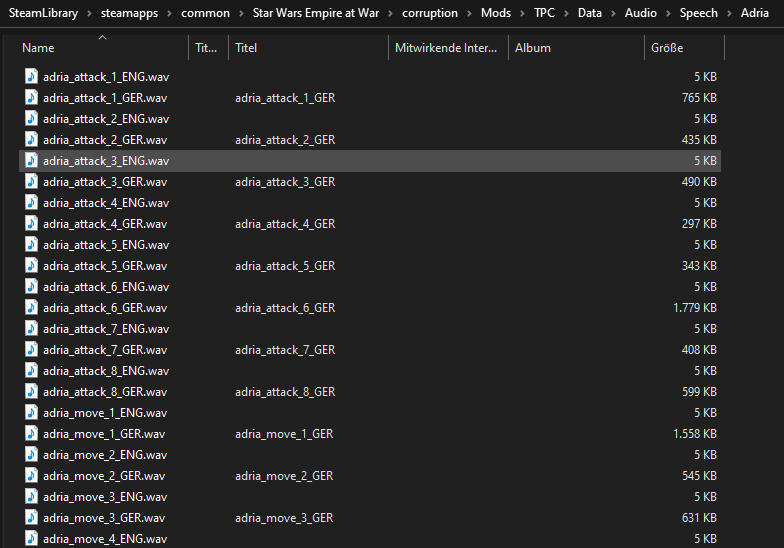Image resolution: width=784 pixels, height=548 pixels.
Task: Click the audio icon of adria_move_1_GER.wav
Action: click(31, 433)
